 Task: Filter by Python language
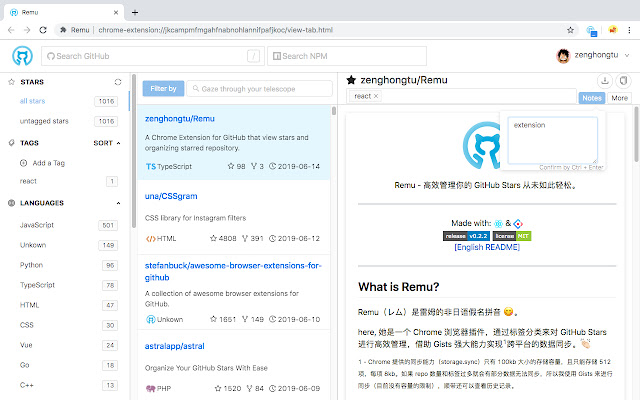tap(31, 265)
